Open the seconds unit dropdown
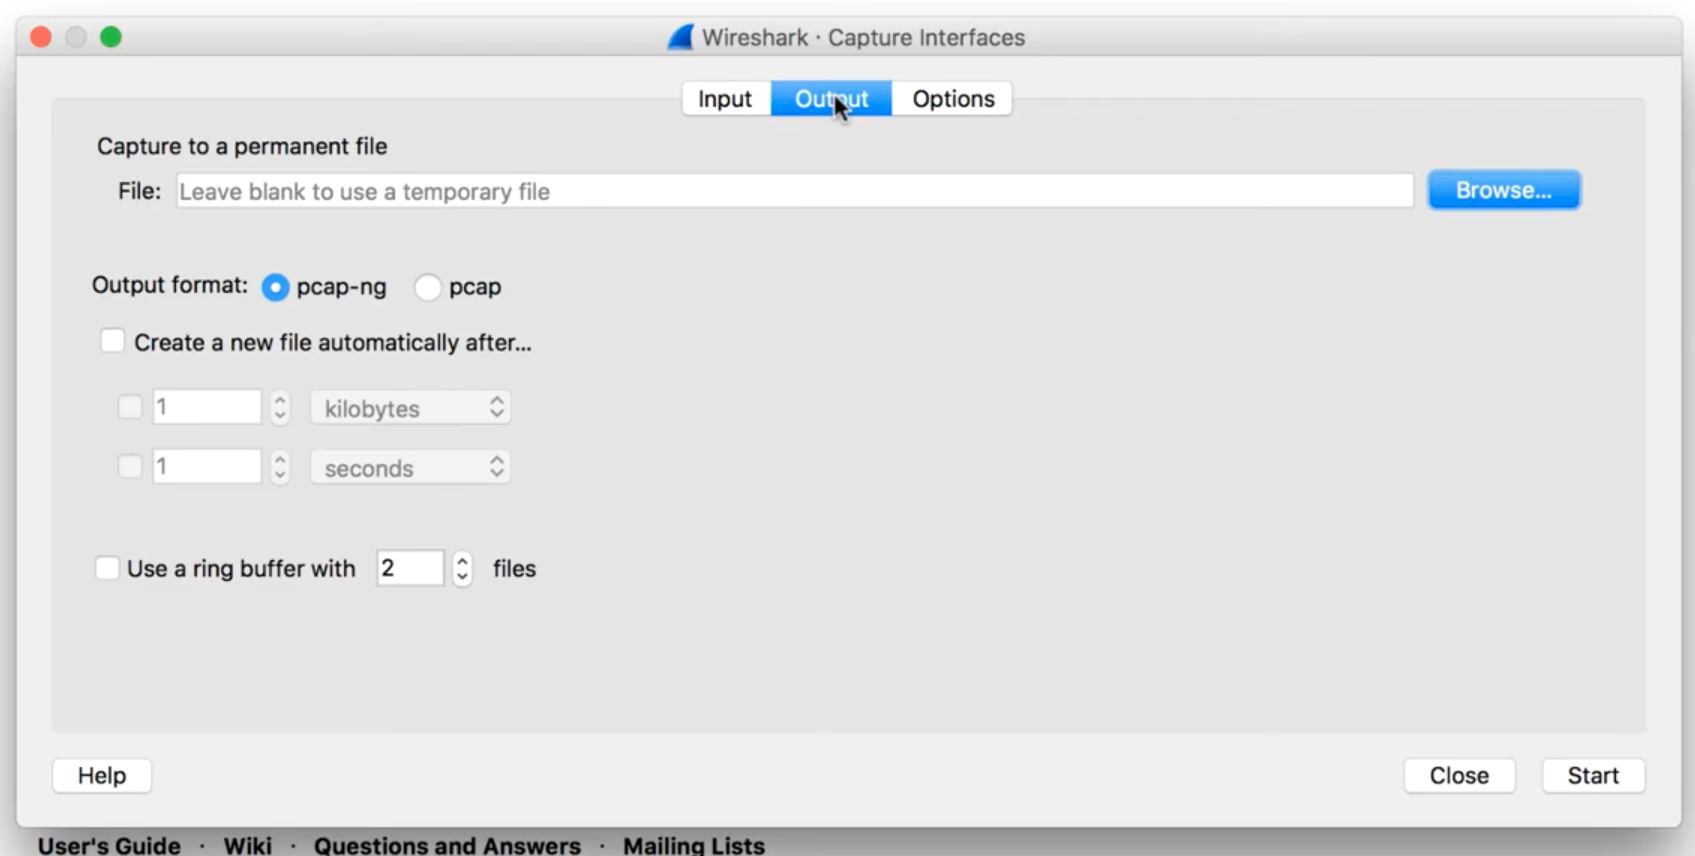 410,468
